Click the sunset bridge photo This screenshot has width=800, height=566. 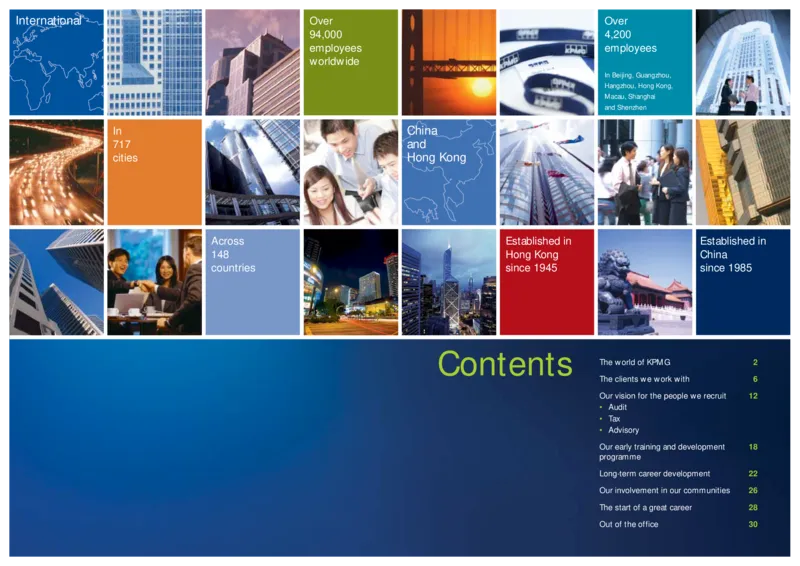[x=448, y=62]
